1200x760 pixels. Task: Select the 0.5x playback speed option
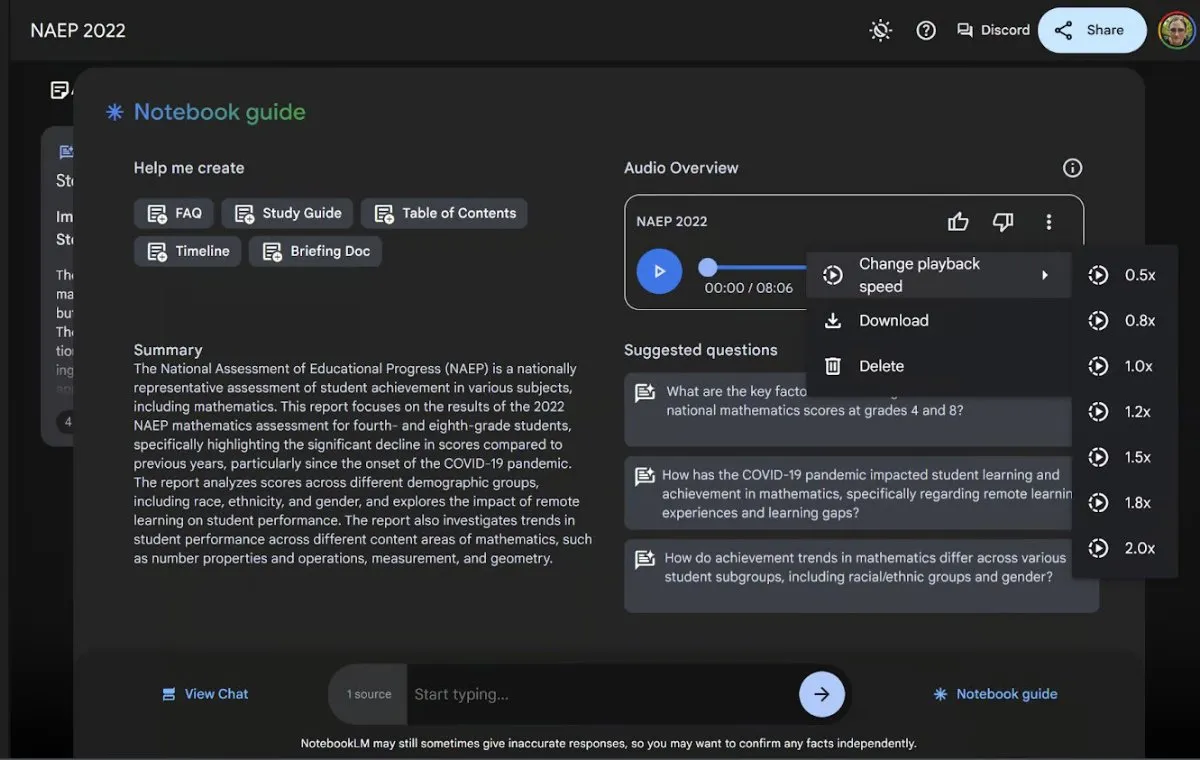(x=1124, y=275)
